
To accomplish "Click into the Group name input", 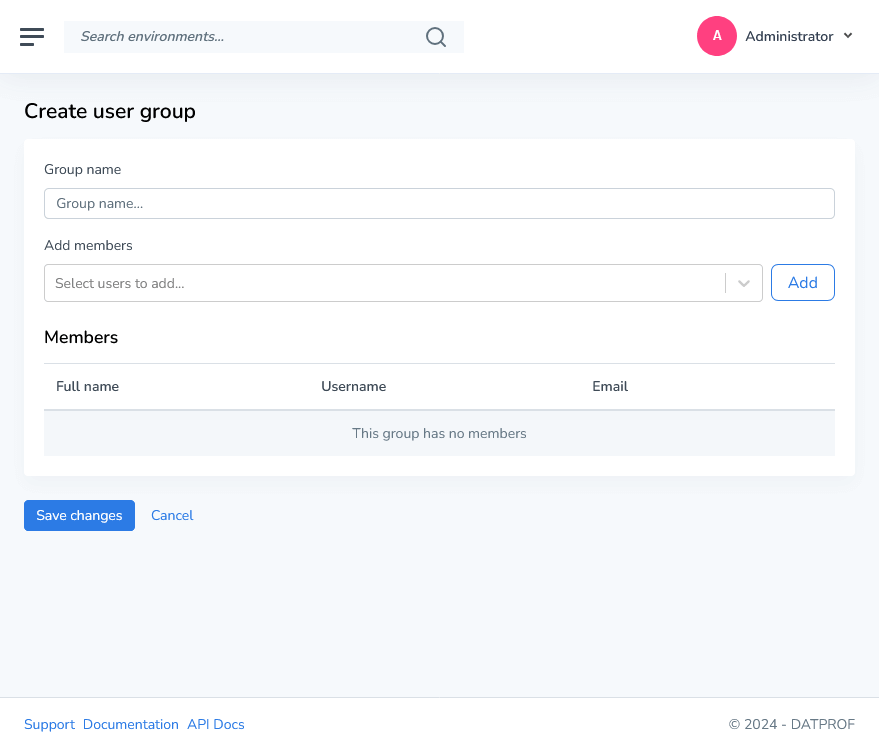I will (439, 203).
